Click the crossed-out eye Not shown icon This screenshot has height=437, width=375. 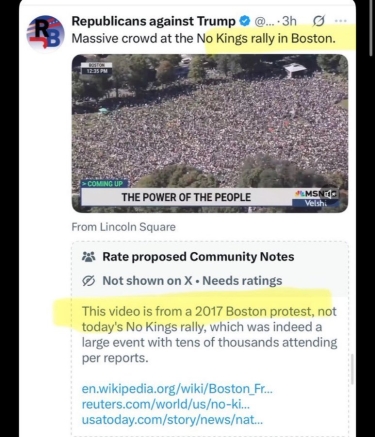89,281
